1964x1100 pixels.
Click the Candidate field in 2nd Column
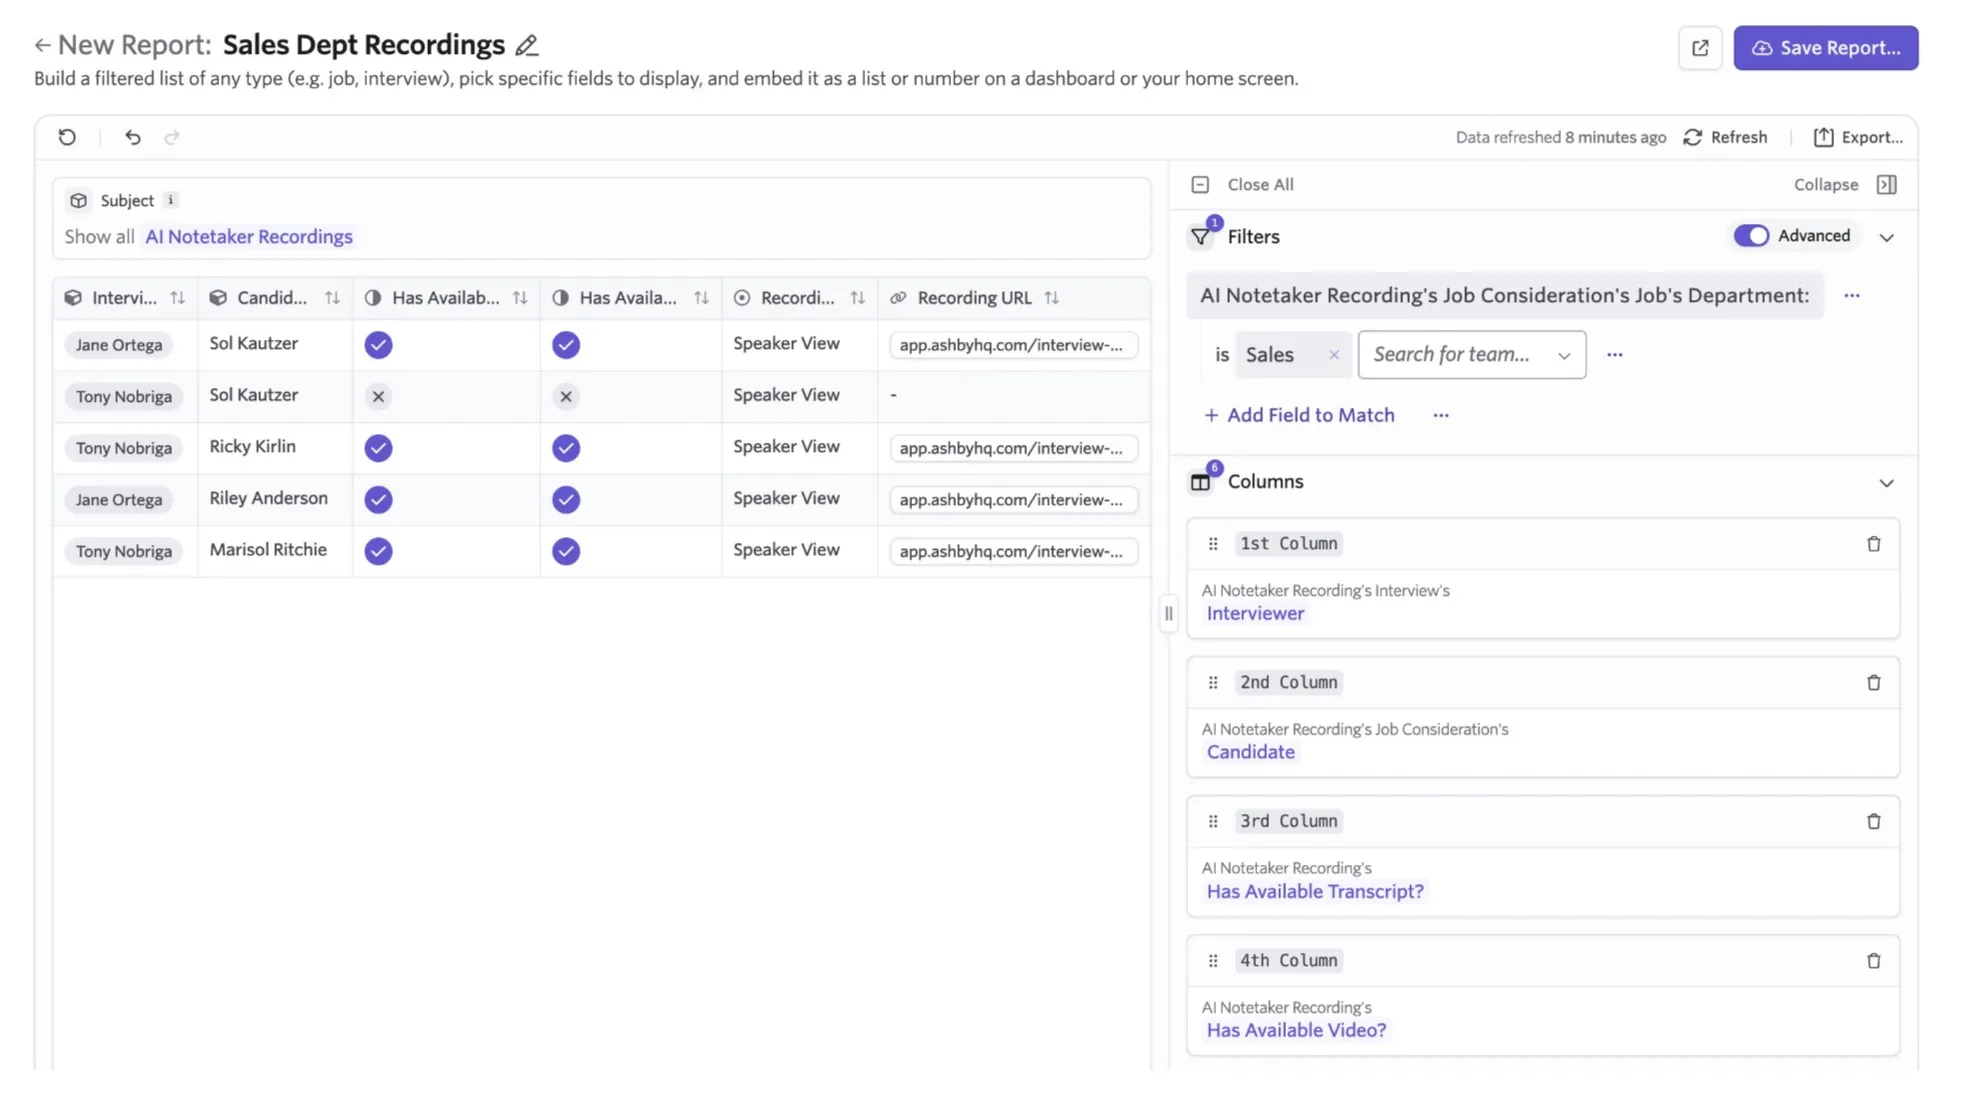click(1250, 752)
